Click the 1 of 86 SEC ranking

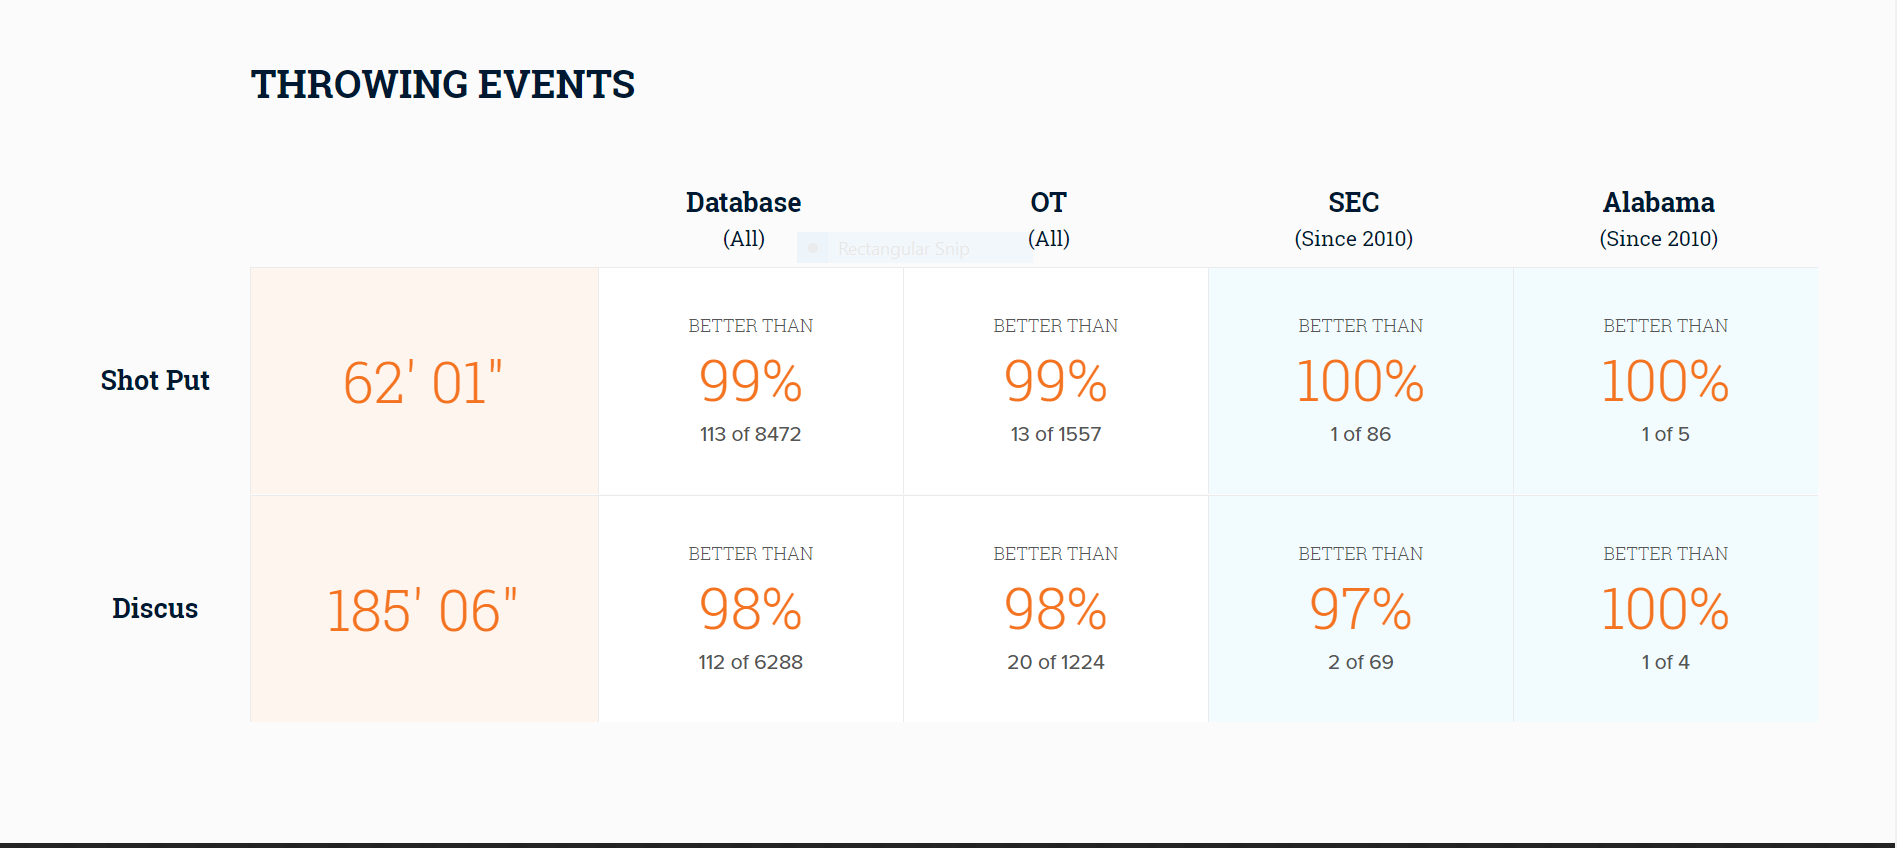pyautogui.click(x=1361, y=434)
